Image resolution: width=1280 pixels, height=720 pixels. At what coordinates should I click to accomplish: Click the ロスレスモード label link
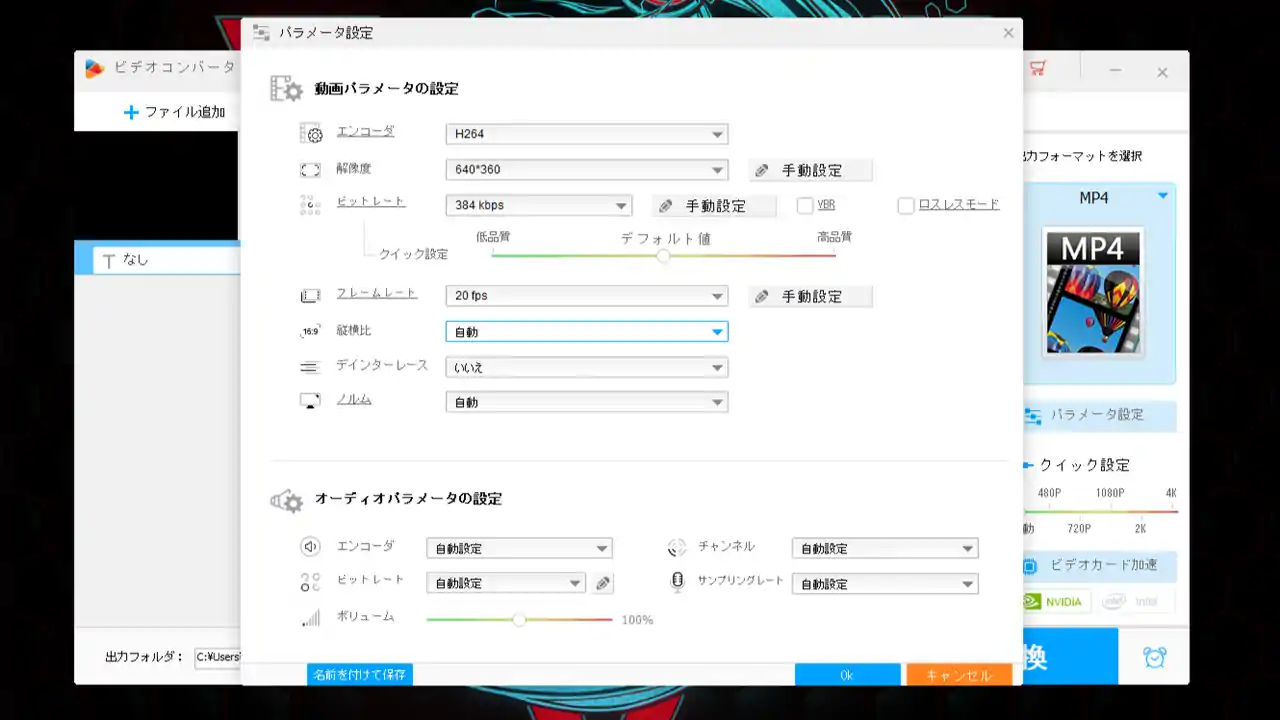[x=959, y=205]
